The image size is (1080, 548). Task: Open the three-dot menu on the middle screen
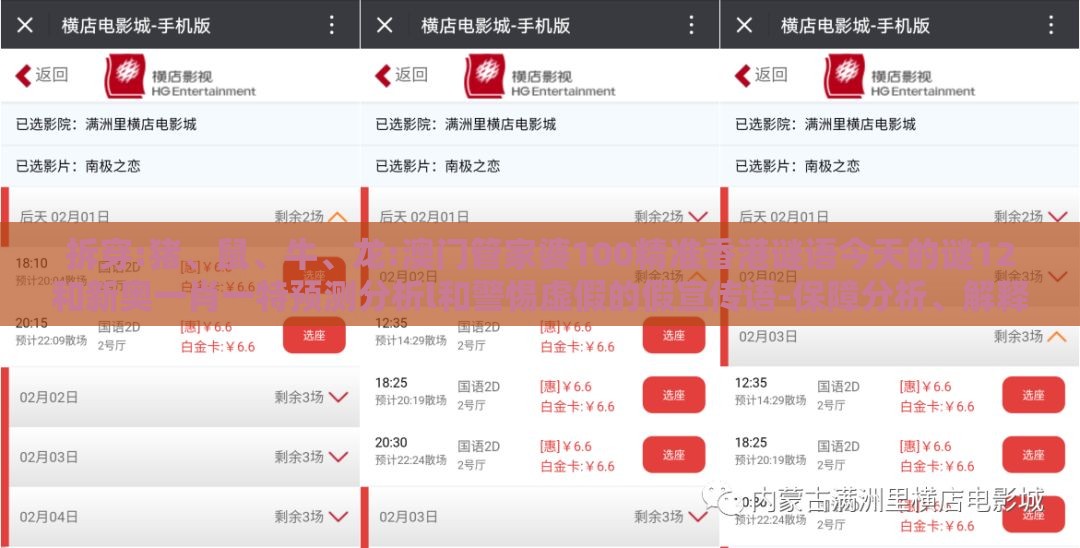tap(692, 25)
